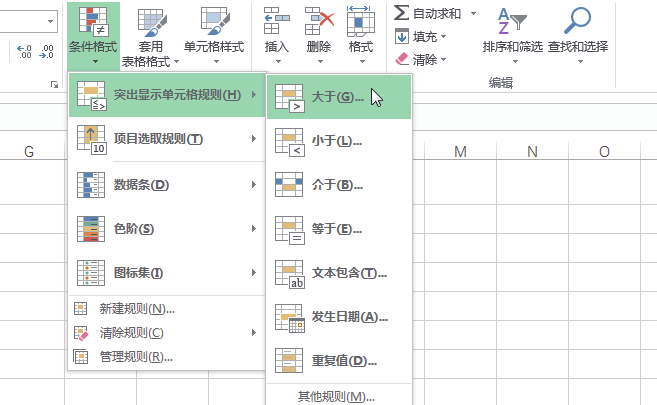This screenshot has height=405, width=657.
Task: Expand arrow beside 图标集(I)
Action: click(254, 273)
